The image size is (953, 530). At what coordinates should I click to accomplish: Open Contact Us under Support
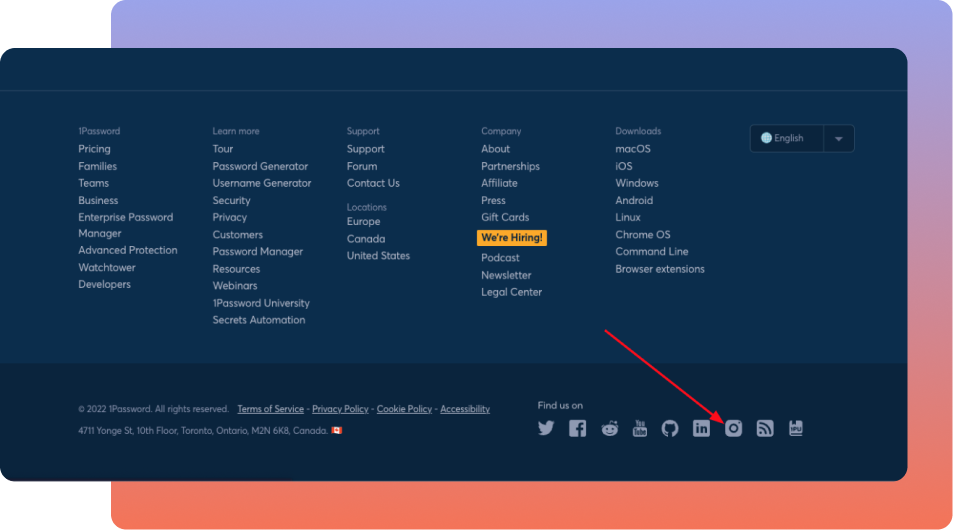(x=373, y=183)
